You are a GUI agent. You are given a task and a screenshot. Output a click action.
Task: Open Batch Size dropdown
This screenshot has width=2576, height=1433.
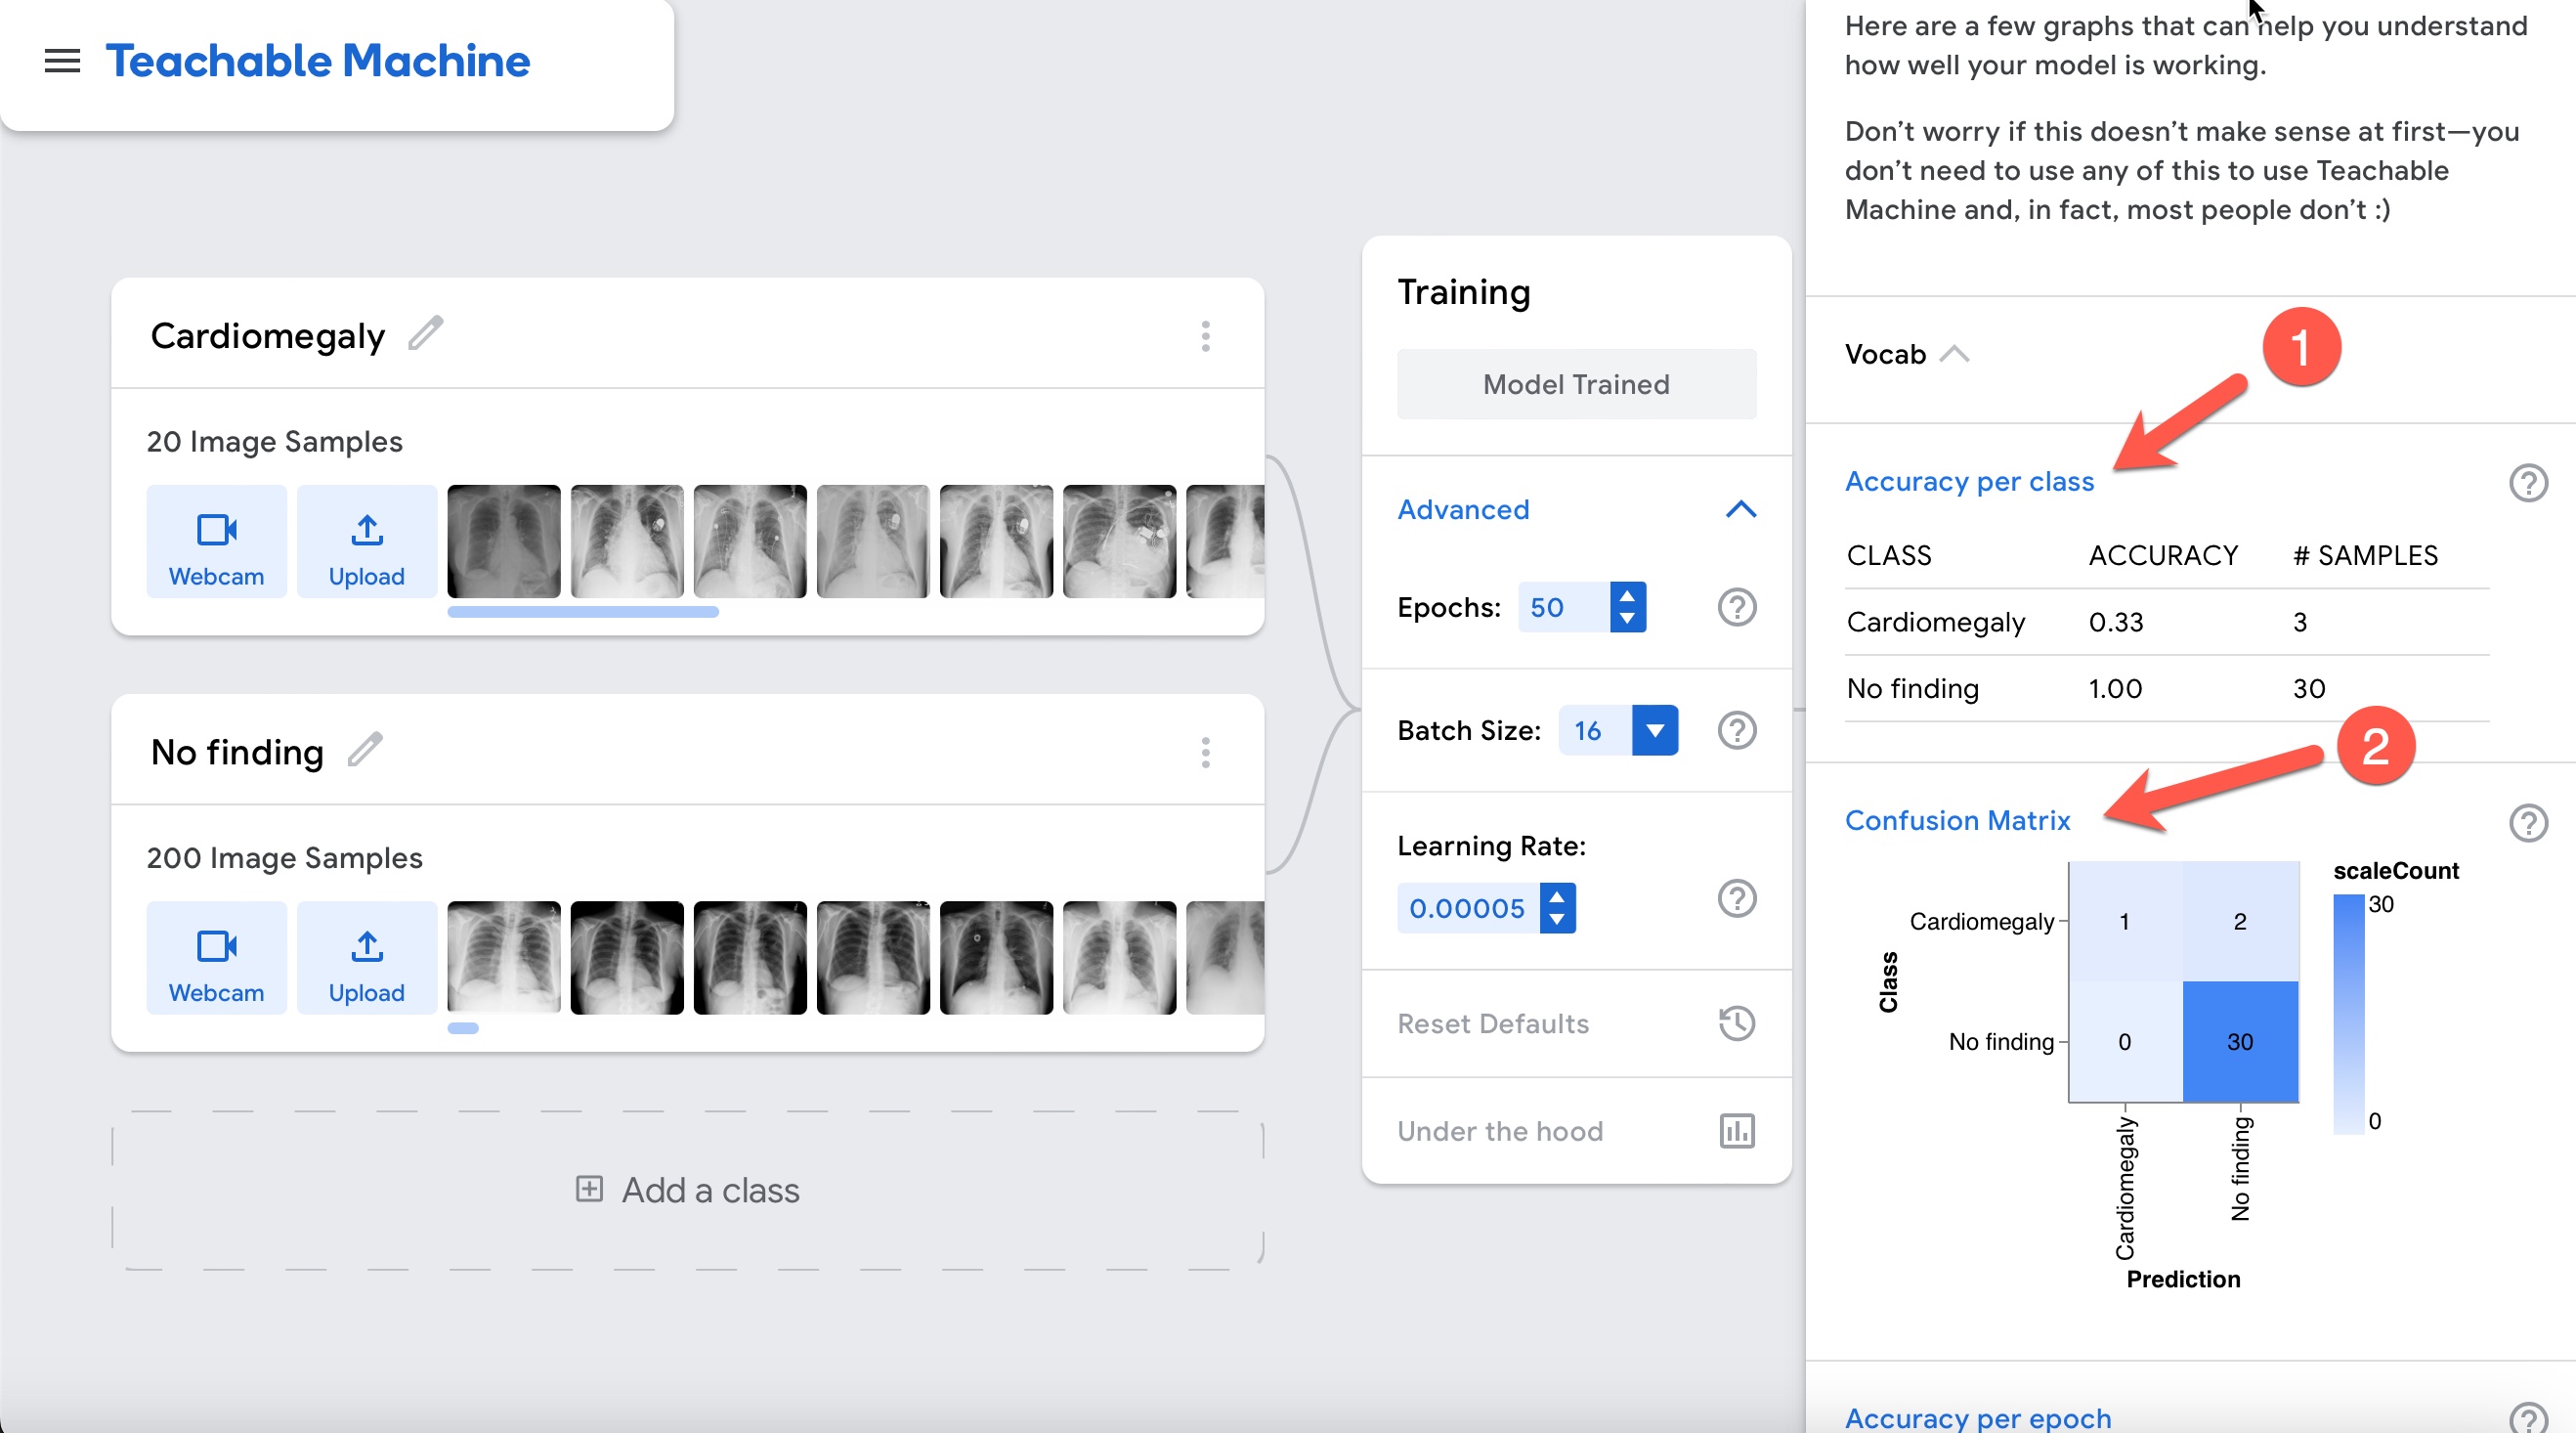point(1654,730)
